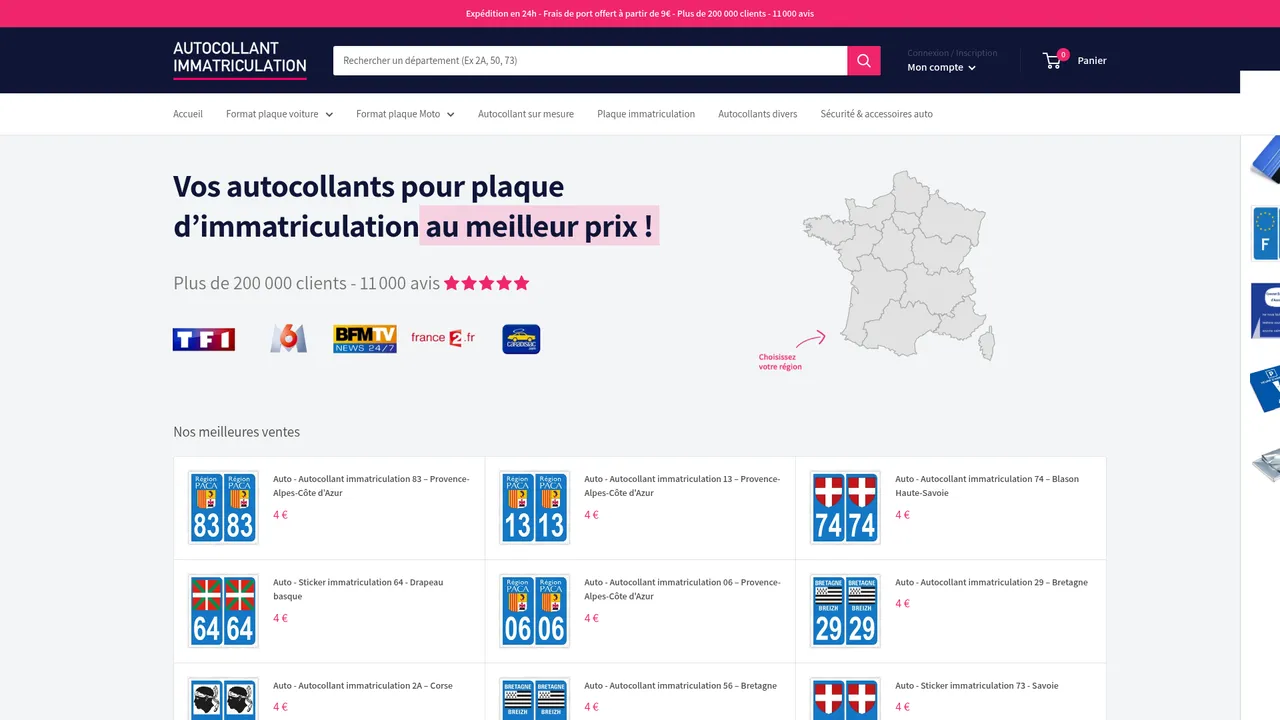Open the Autocollants divers menu item
Image resolution: width=1280 pixels, height=720 pixels.
point(758,114)
